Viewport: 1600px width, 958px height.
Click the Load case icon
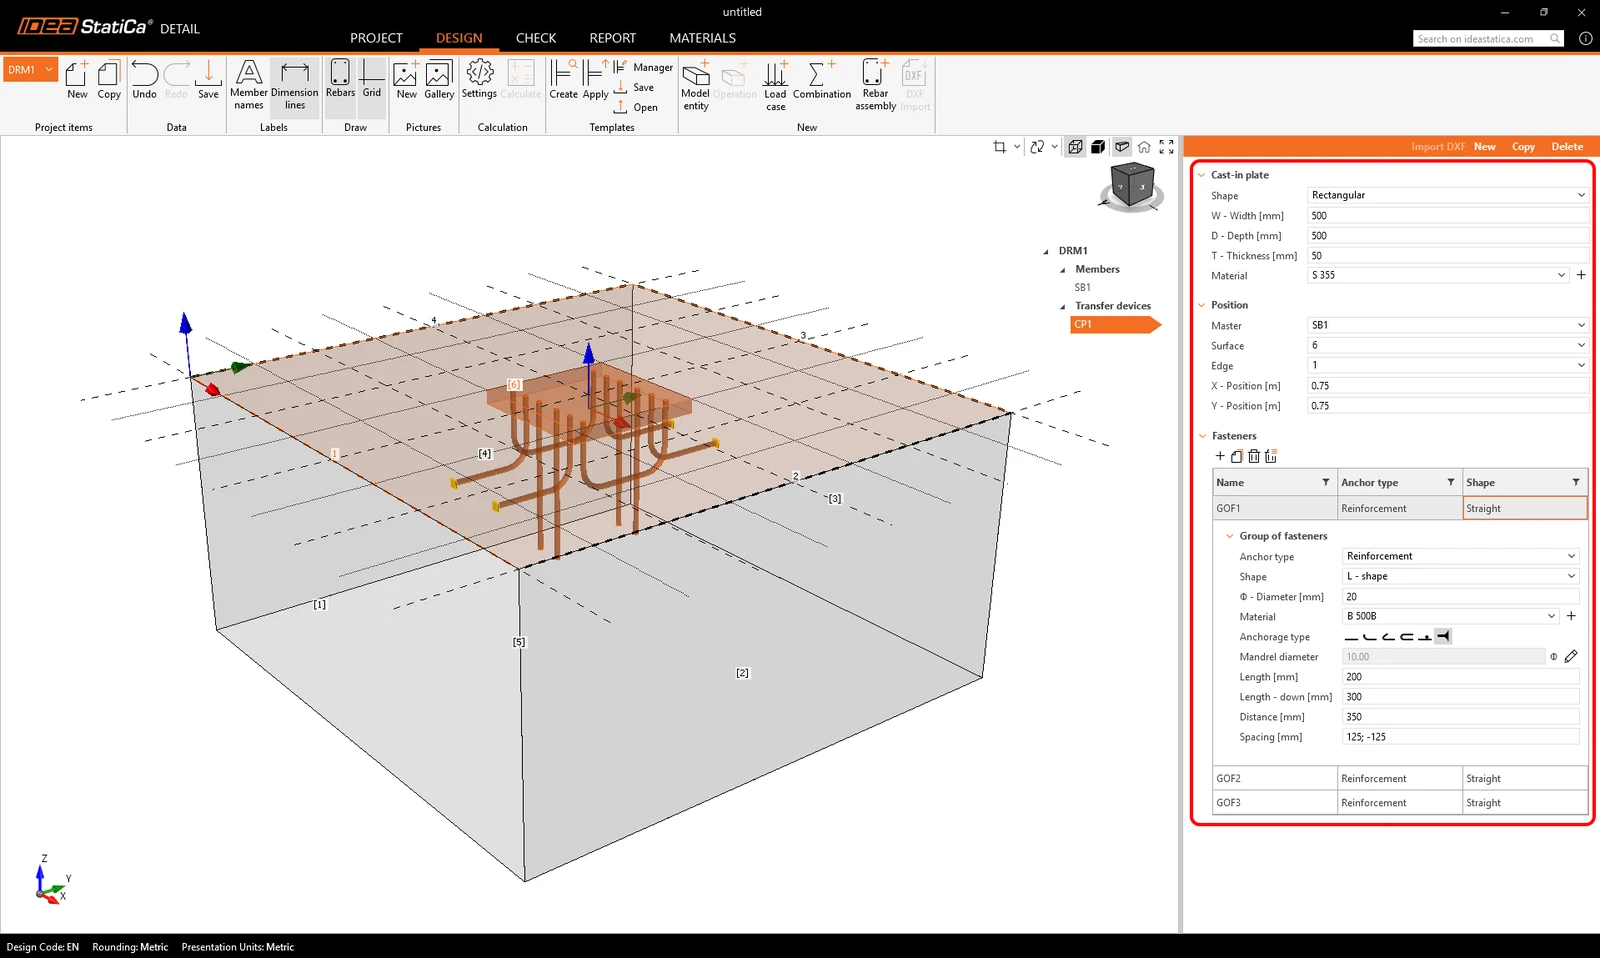click(x=775, y=85)
